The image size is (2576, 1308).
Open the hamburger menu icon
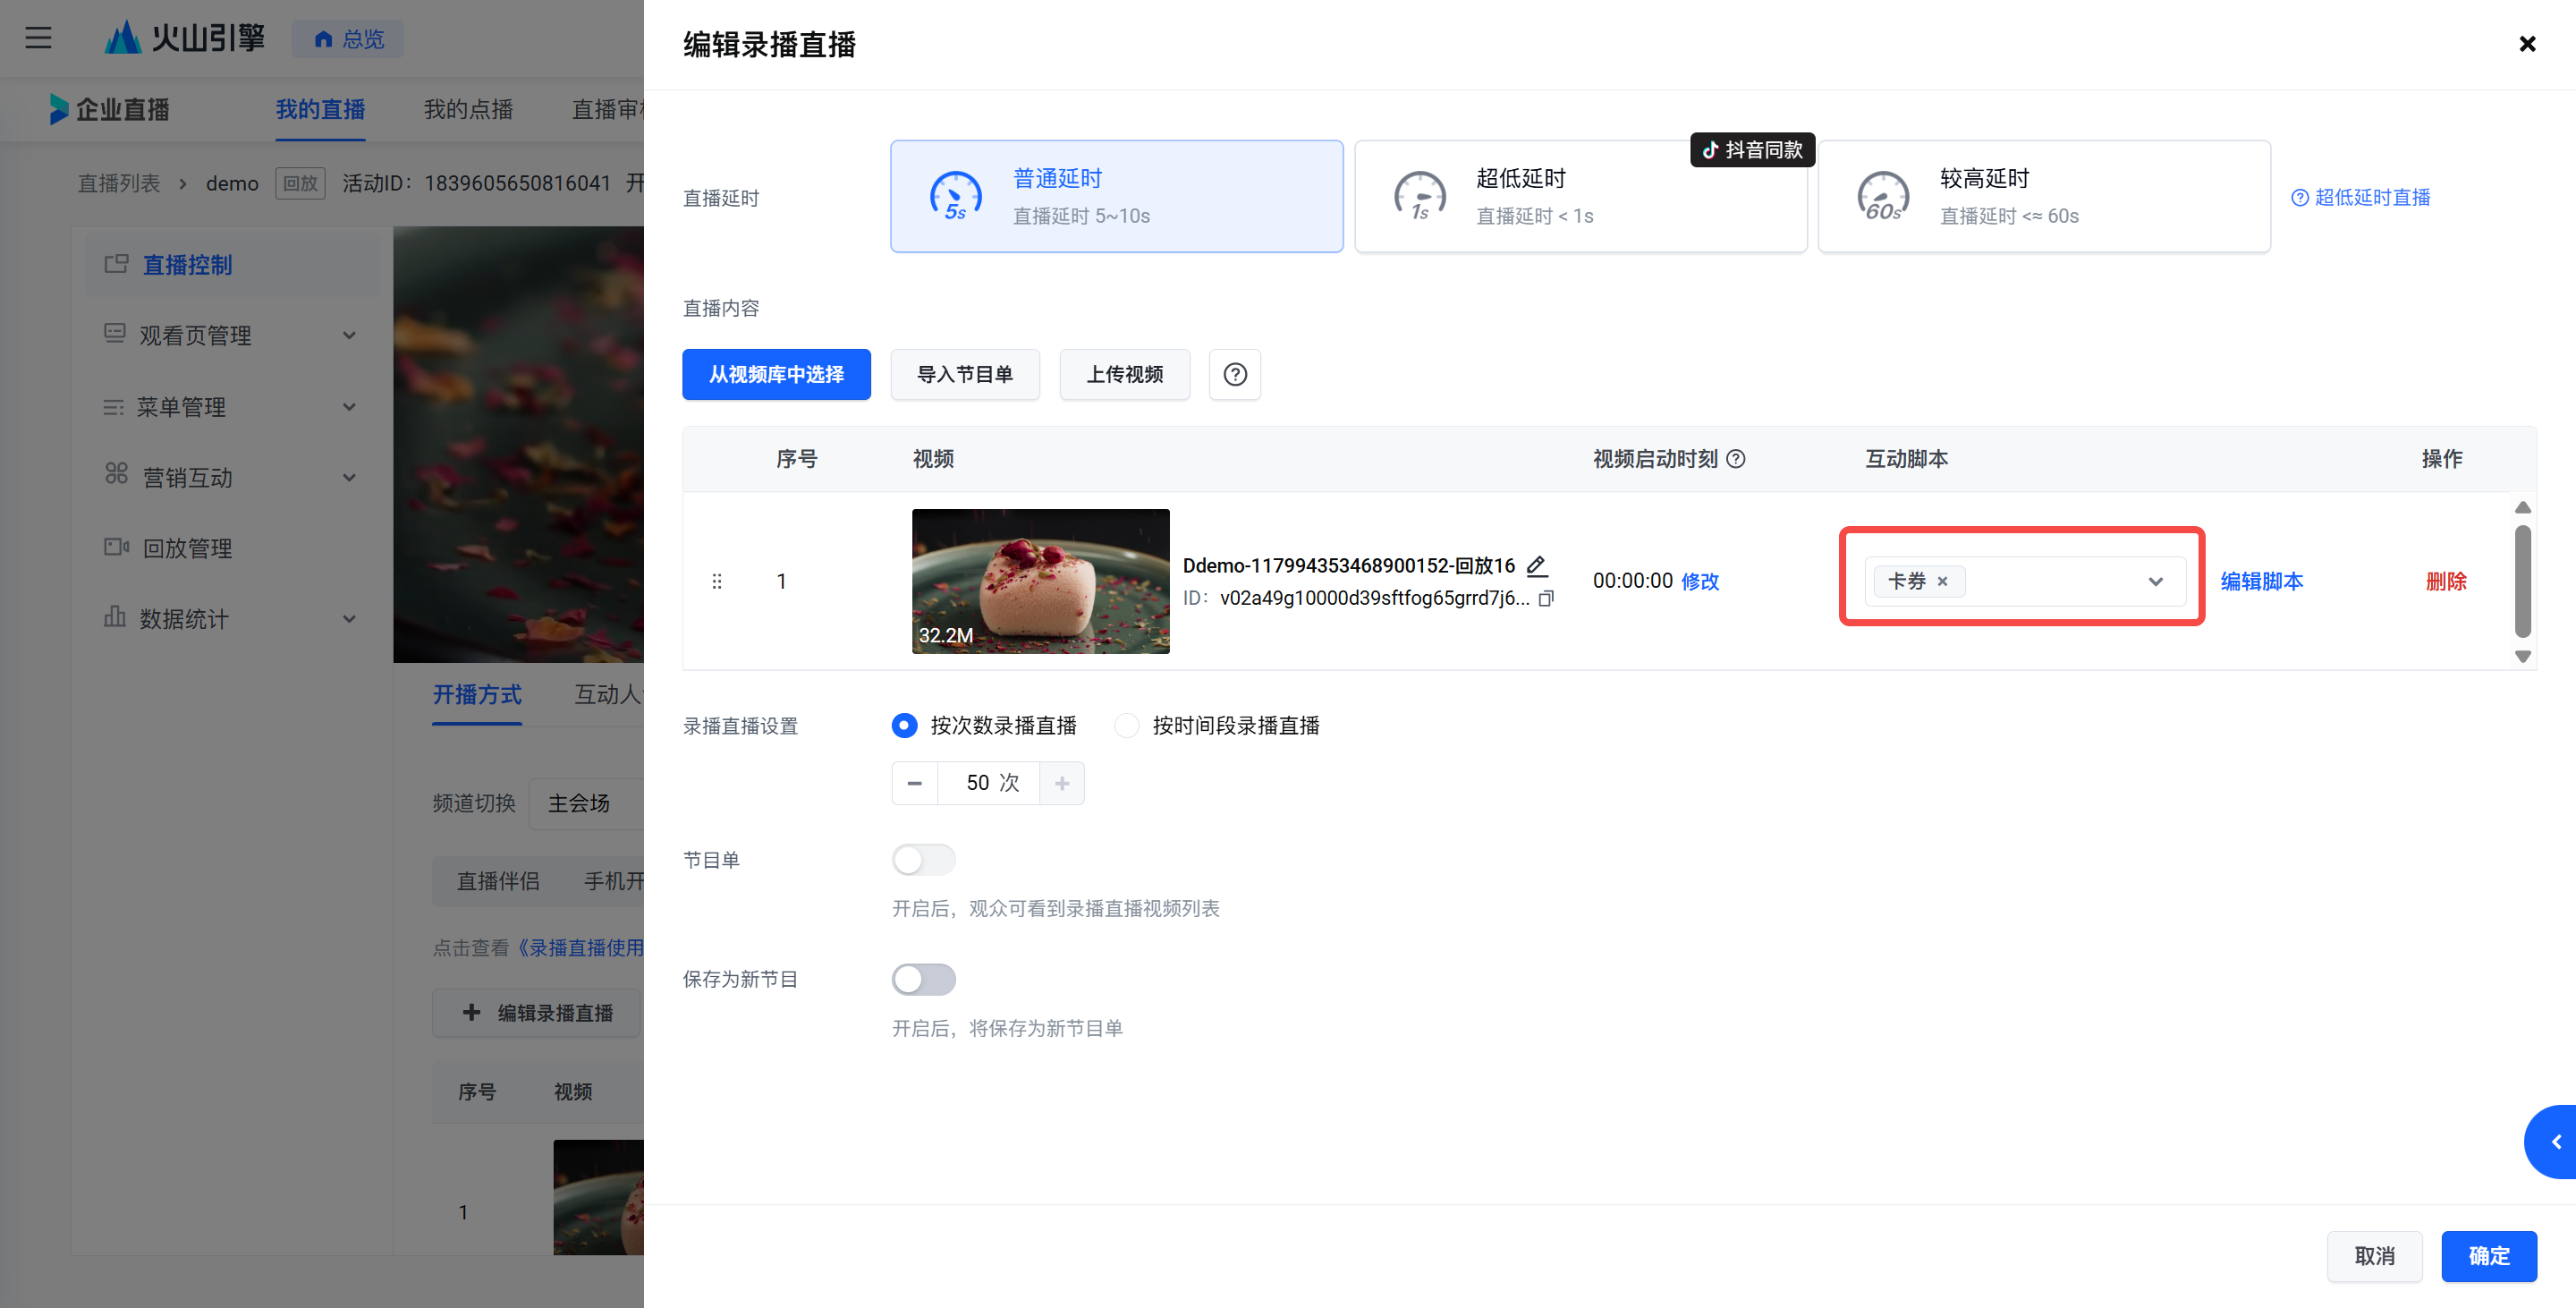pos(38,38)
